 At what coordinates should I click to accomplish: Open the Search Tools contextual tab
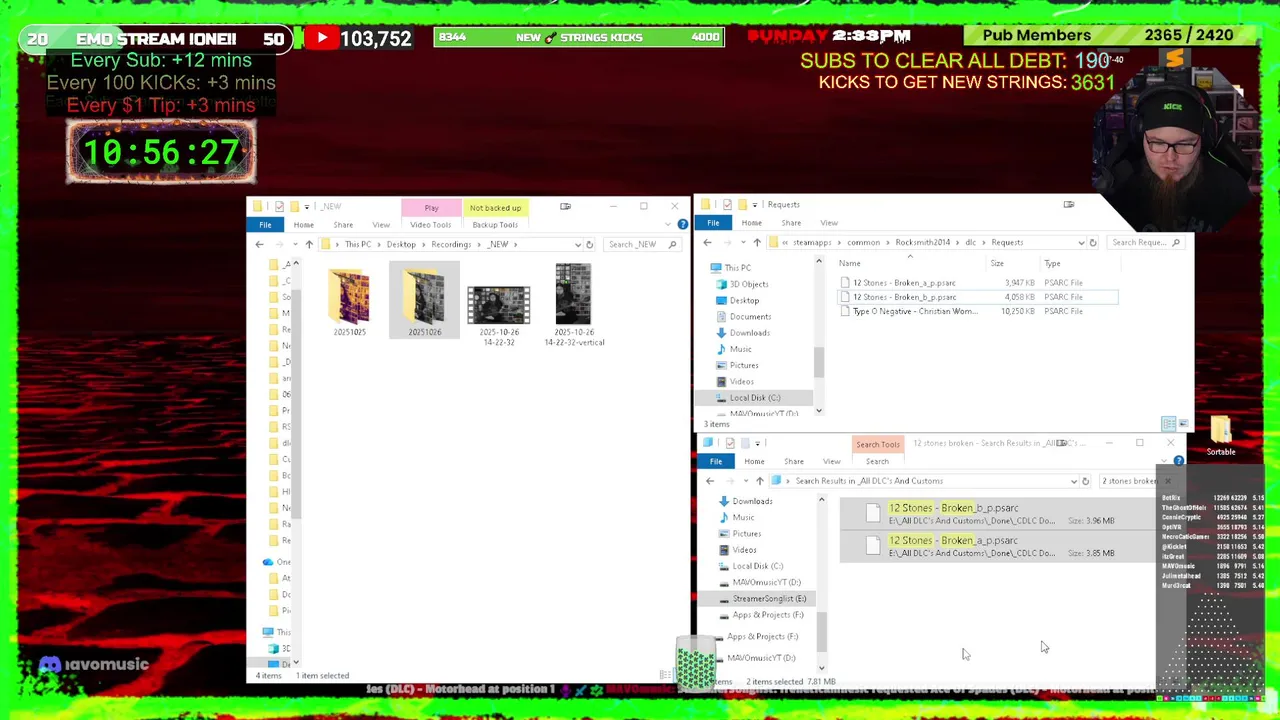tap(877, 444)
